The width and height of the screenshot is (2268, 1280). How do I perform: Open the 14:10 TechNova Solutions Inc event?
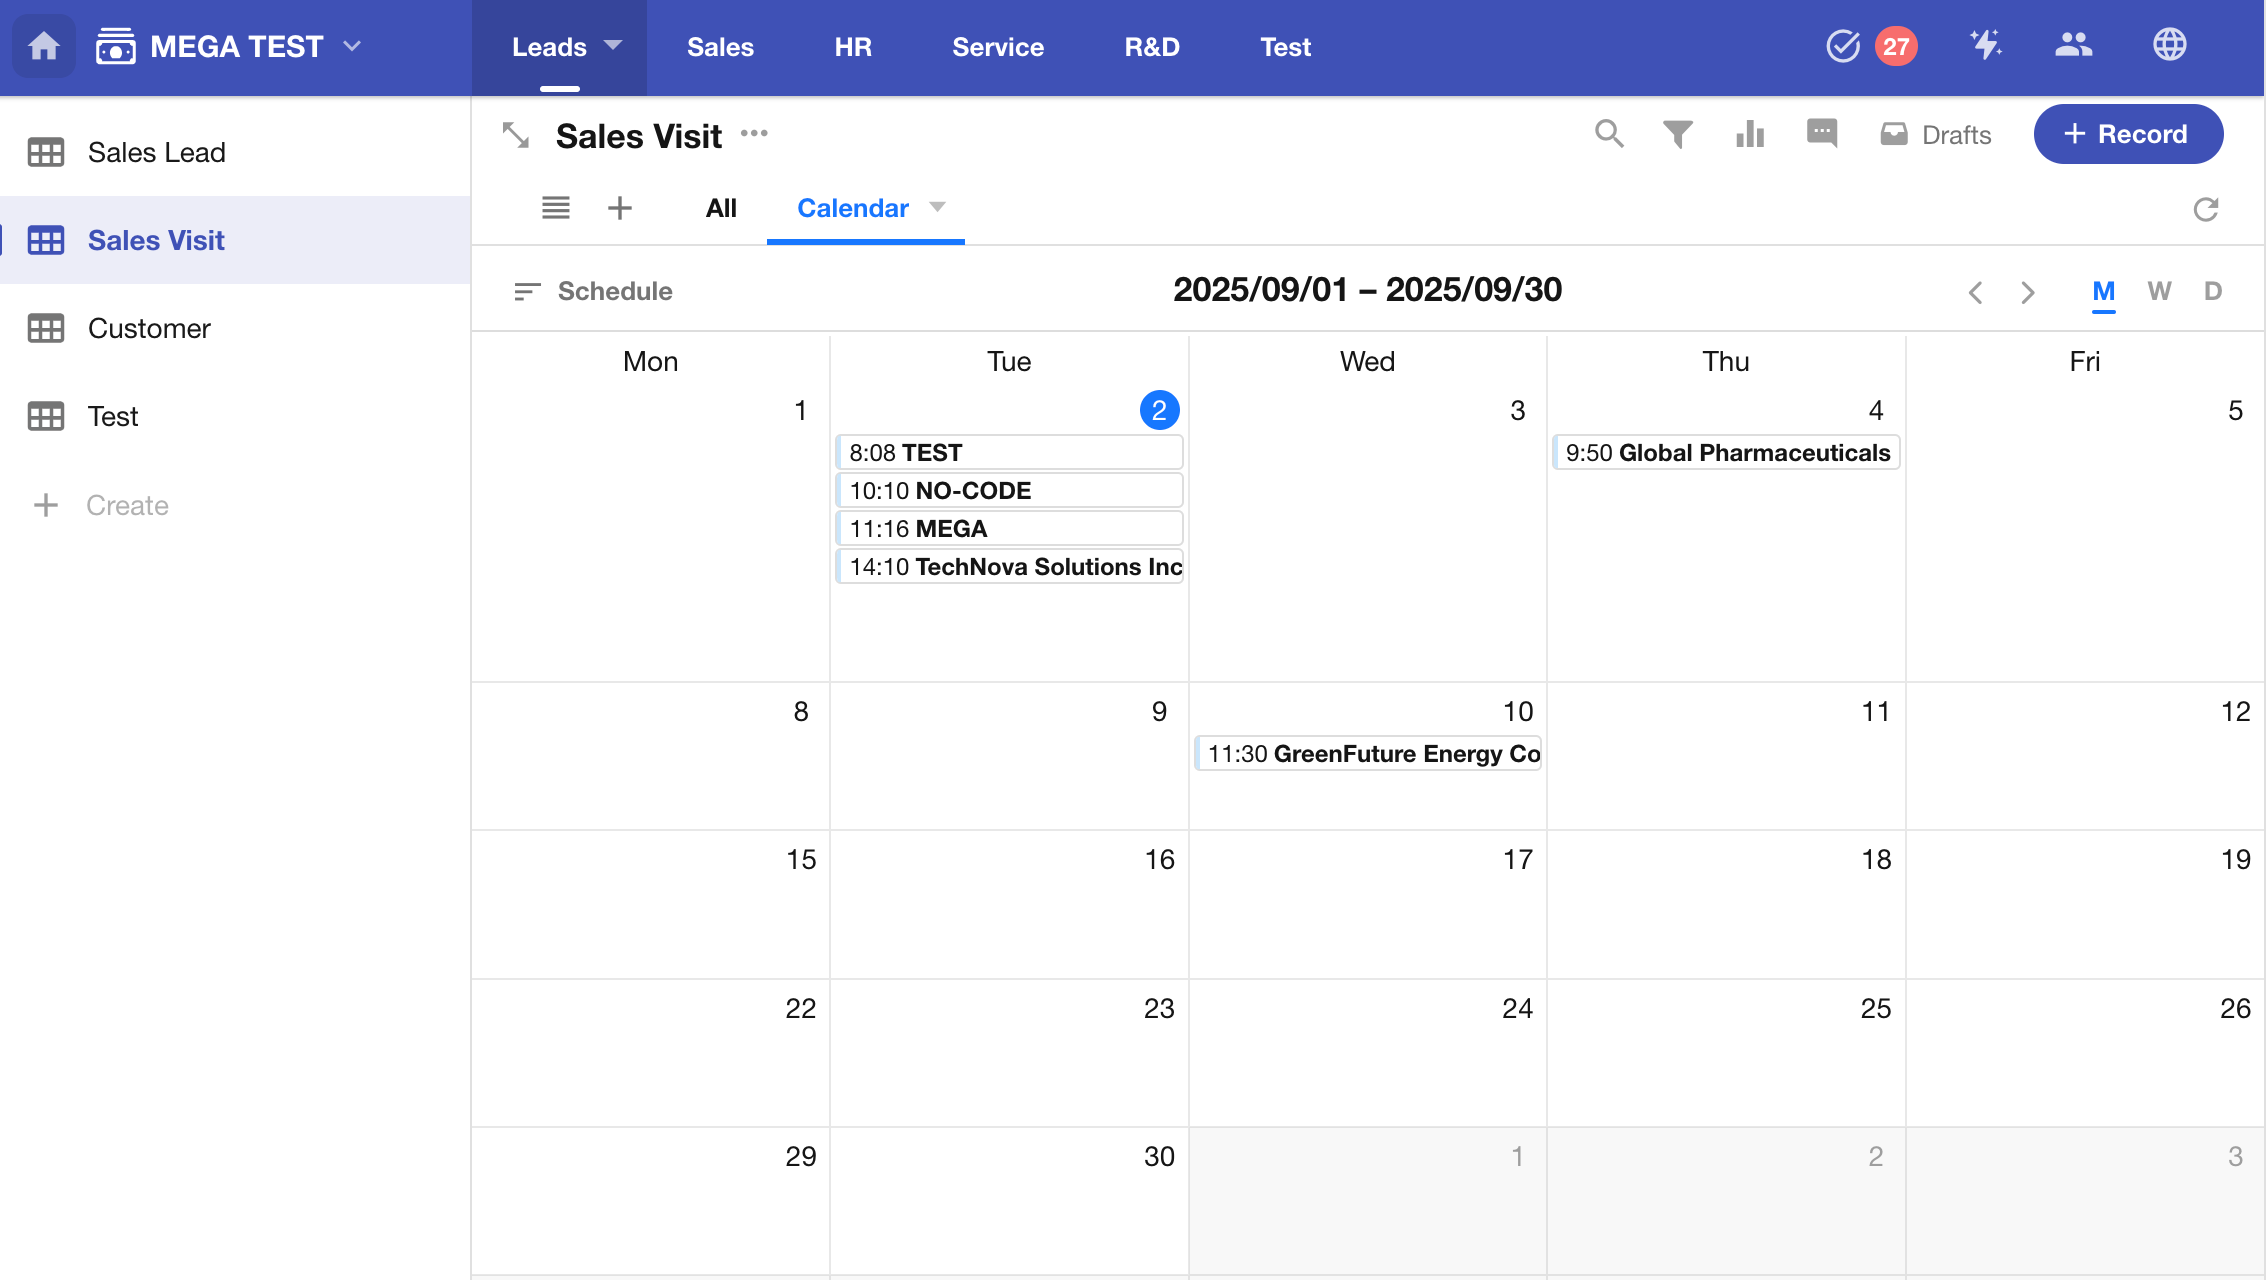[1010, 567]
